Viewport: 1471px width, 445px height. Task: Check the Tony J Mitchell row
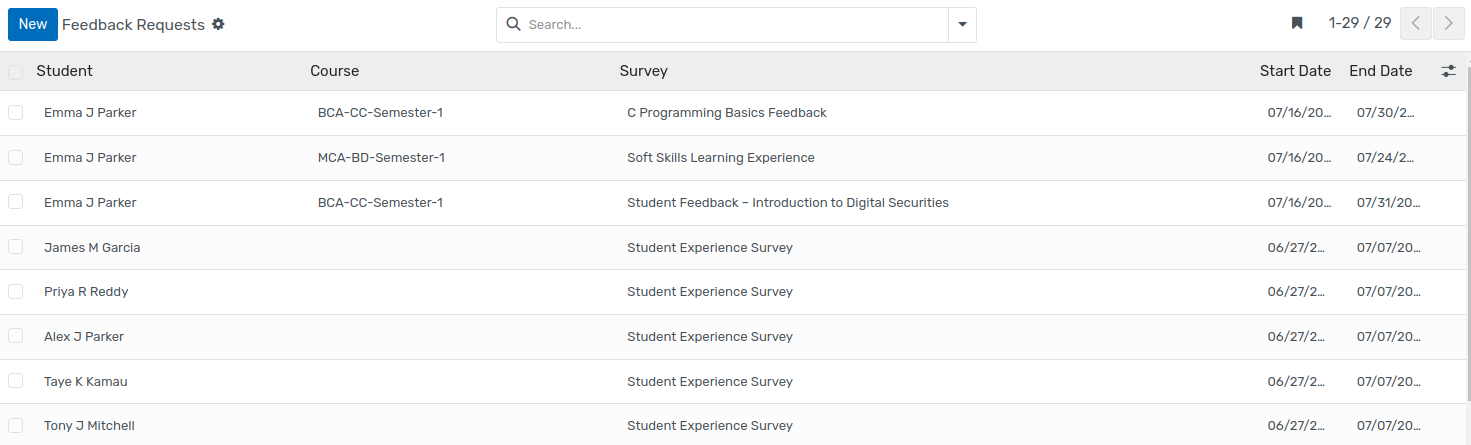click(x=15, y=425)
